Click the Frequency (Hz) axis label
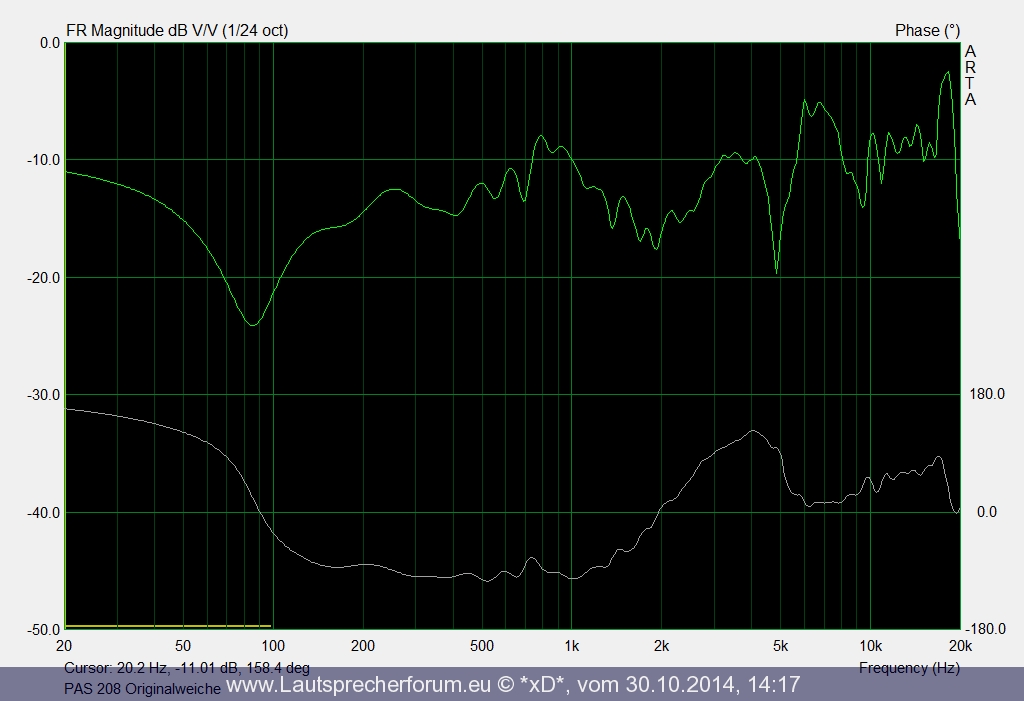The height and width of the screenshot is (701, 1024). pos(908,667)
